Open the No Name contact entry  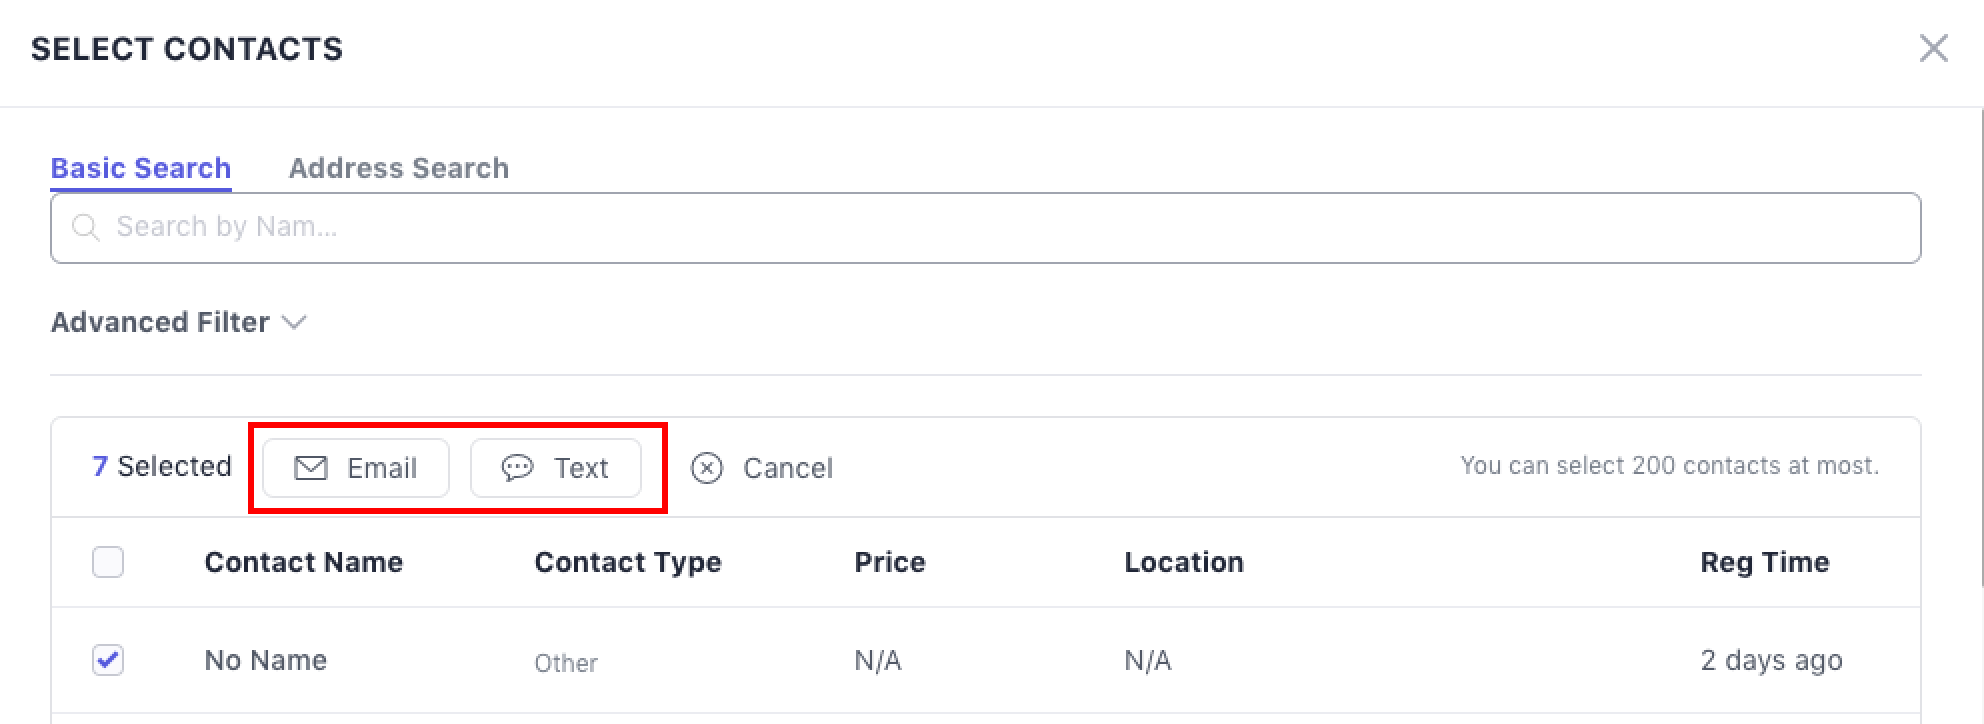pyautogui.click(x=265, y=660)
